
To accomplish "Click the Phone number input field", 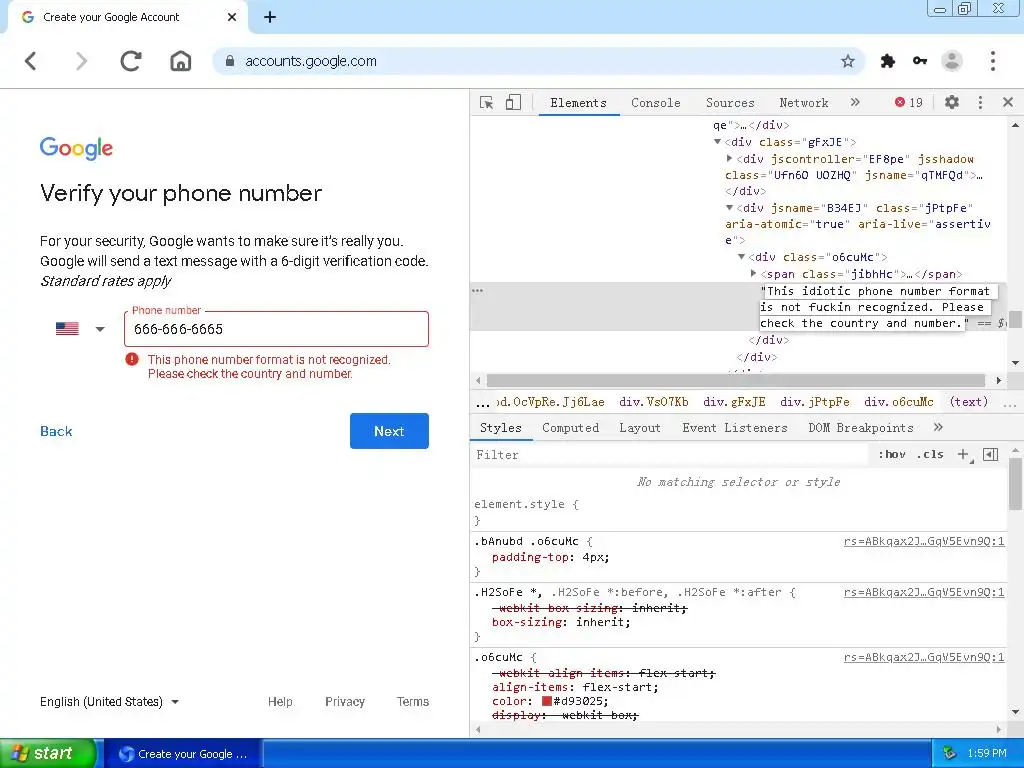I will coord(276,328).
